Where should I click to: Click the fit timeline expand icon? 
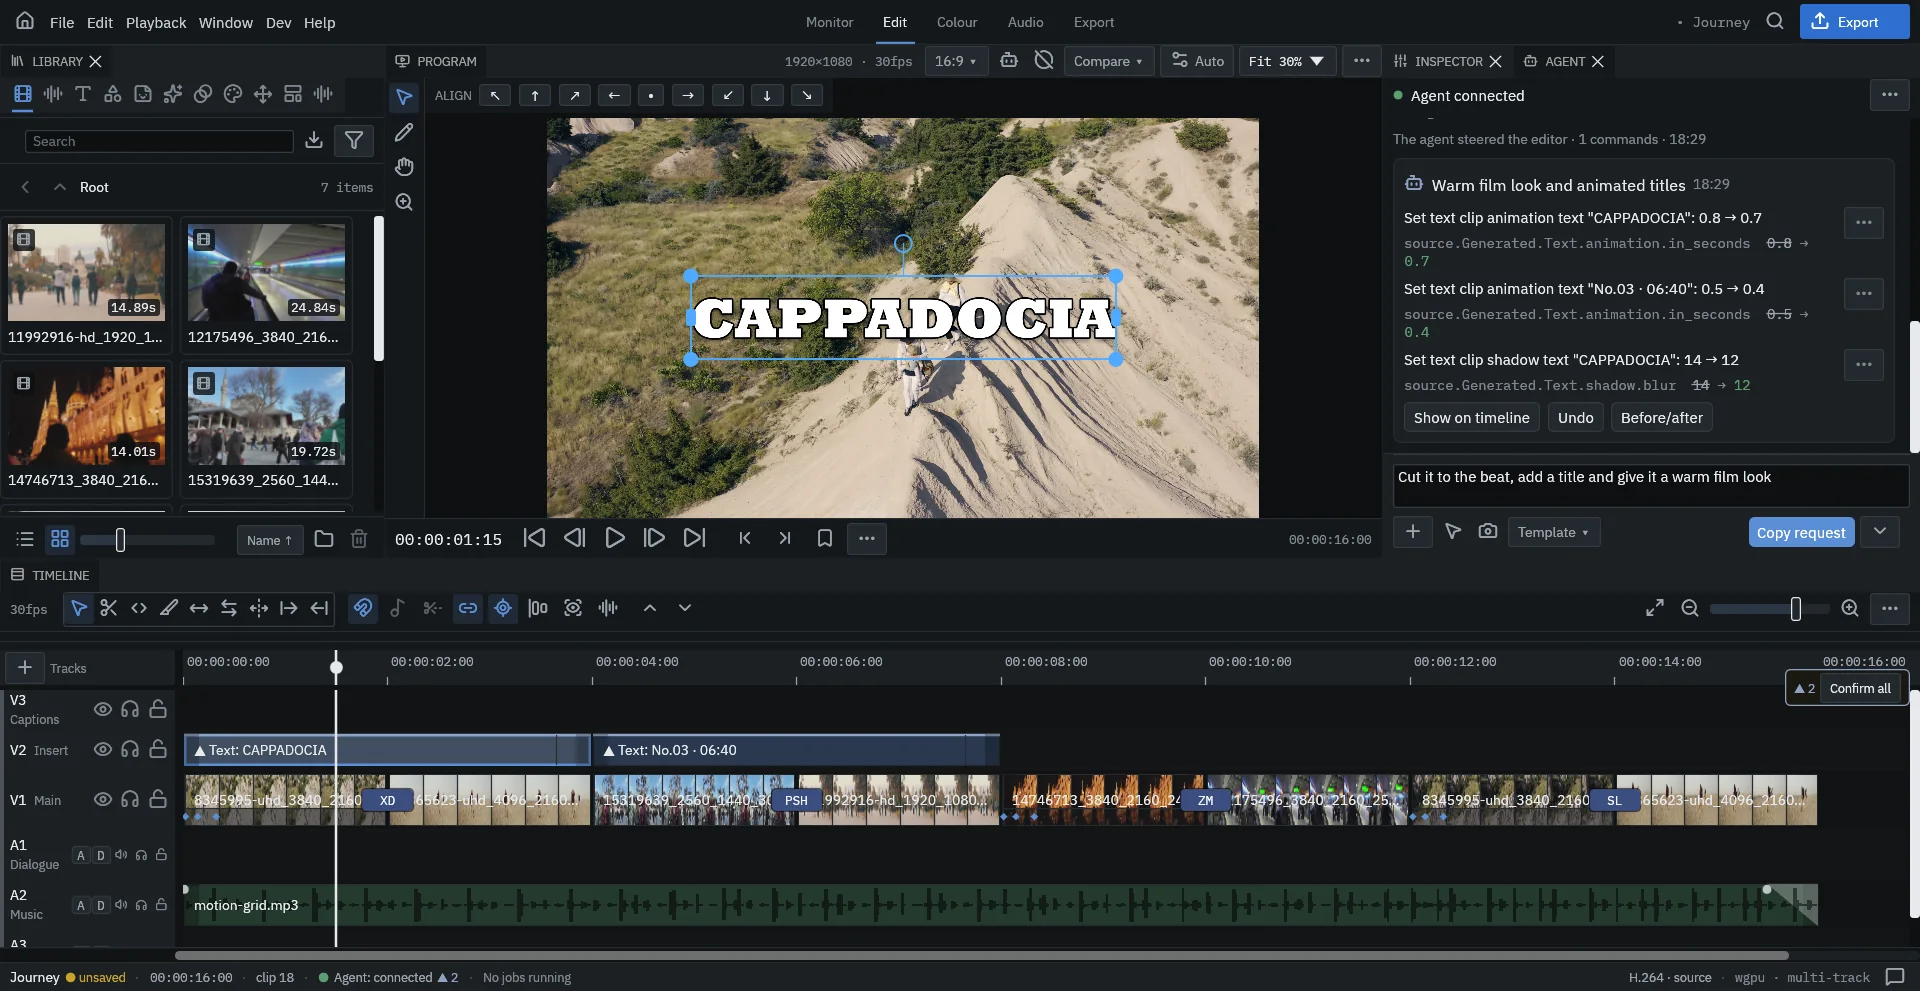[x=1655, y=608]
